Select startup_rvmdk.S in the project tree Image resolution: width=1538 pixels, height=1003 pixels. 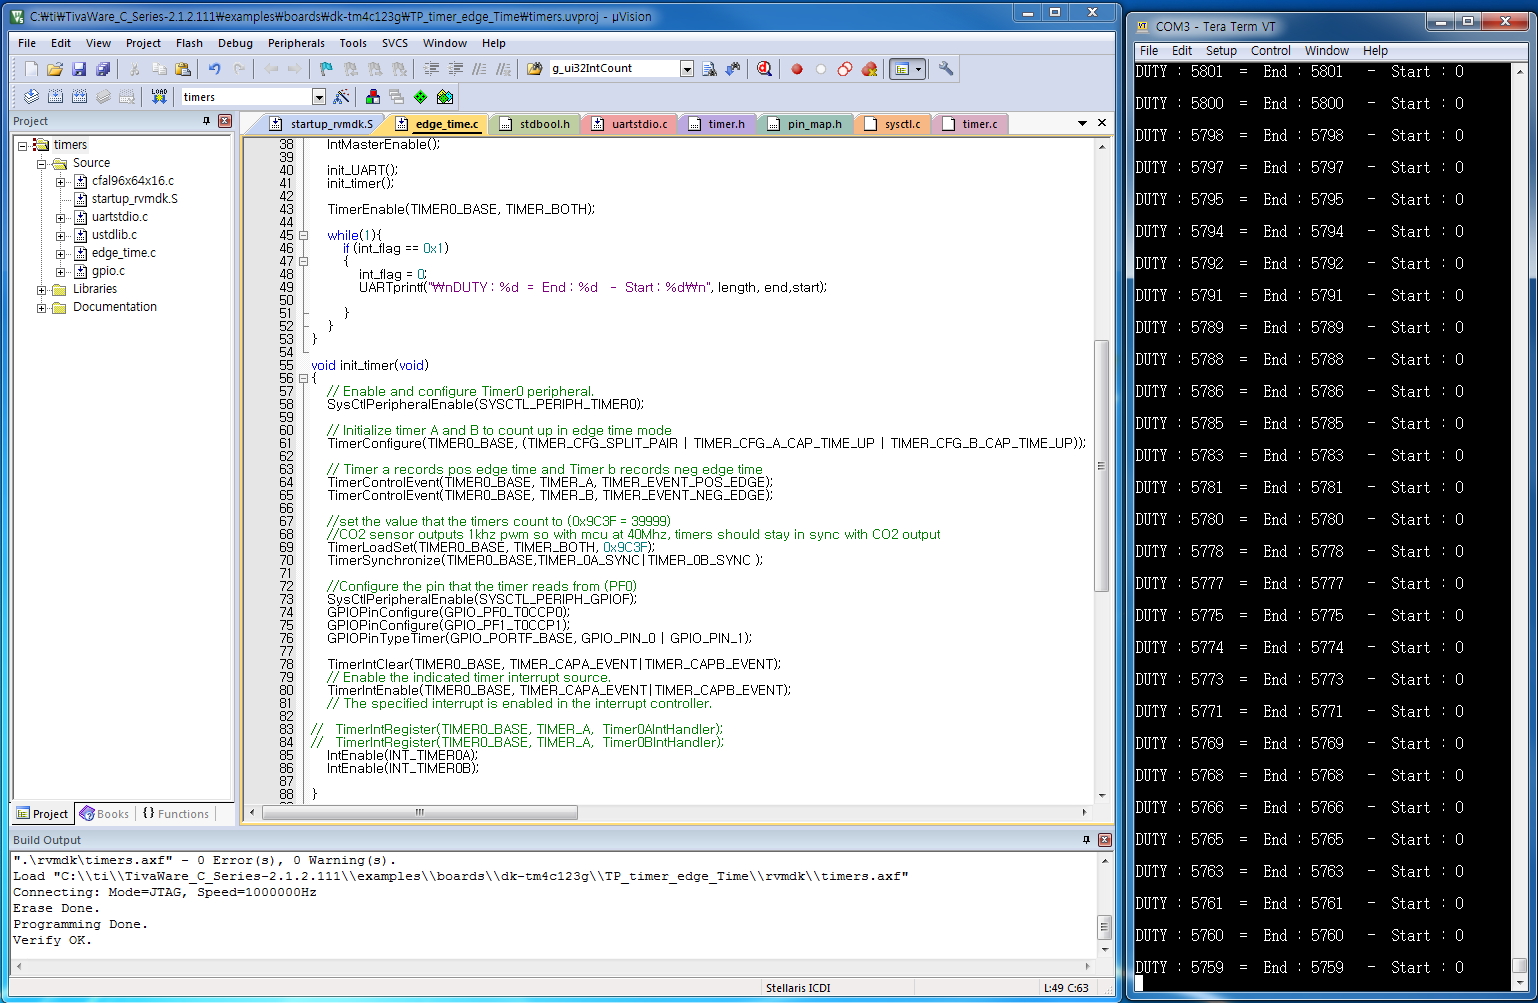click(x=134, y=199)
